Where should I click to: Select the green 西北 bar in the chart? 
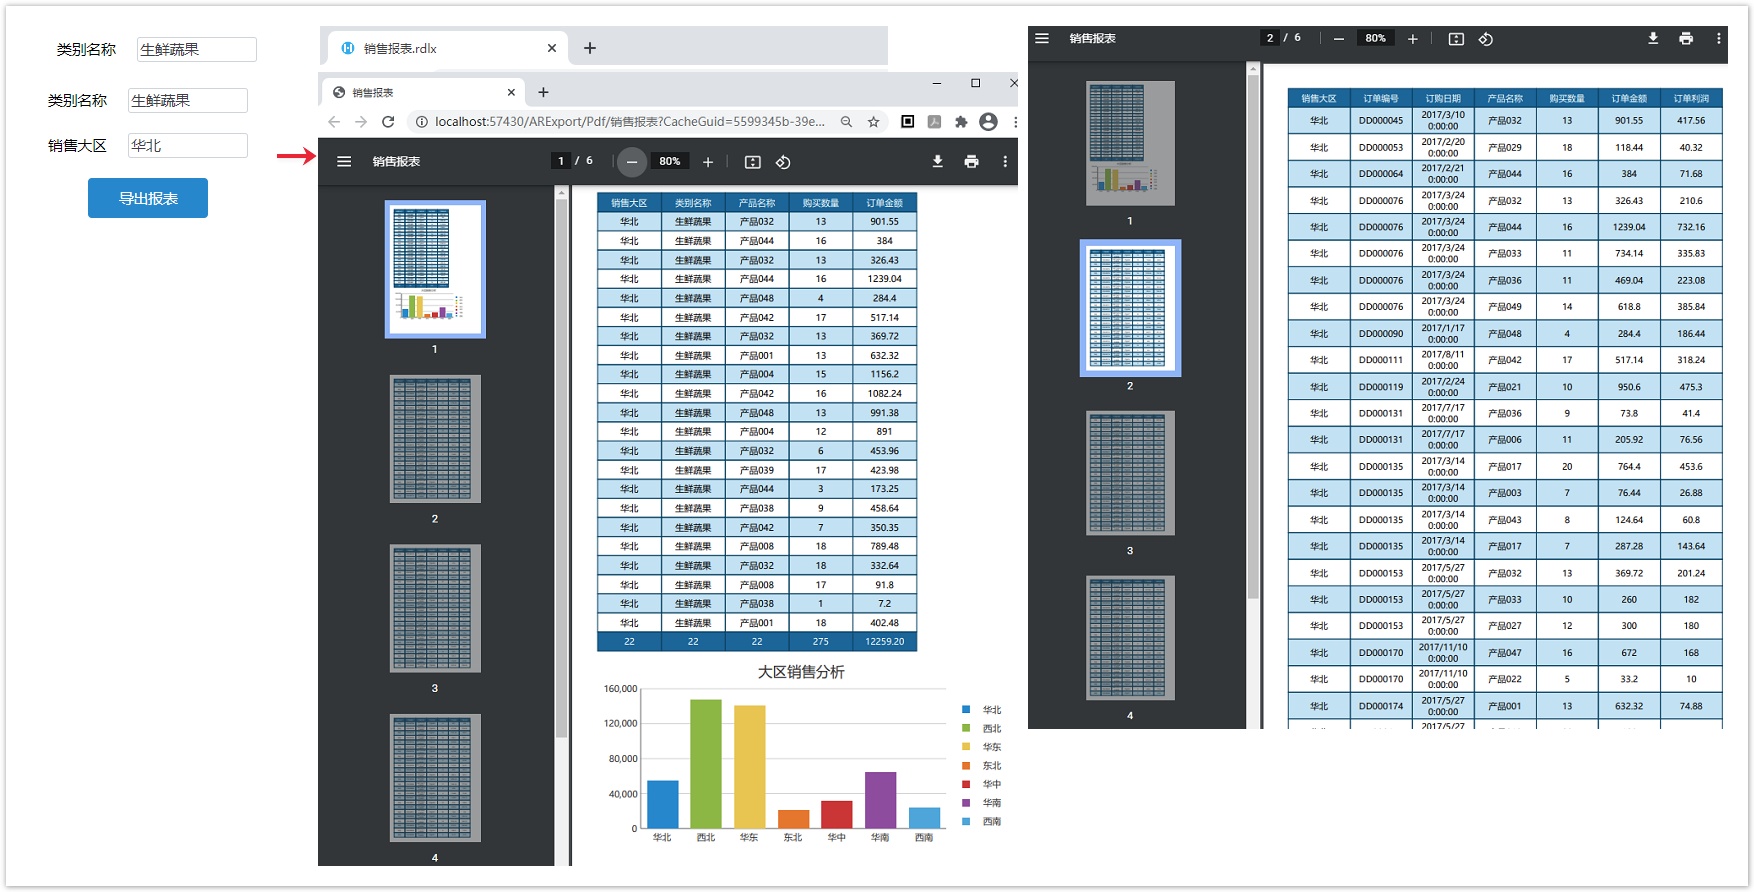(705, 763)
